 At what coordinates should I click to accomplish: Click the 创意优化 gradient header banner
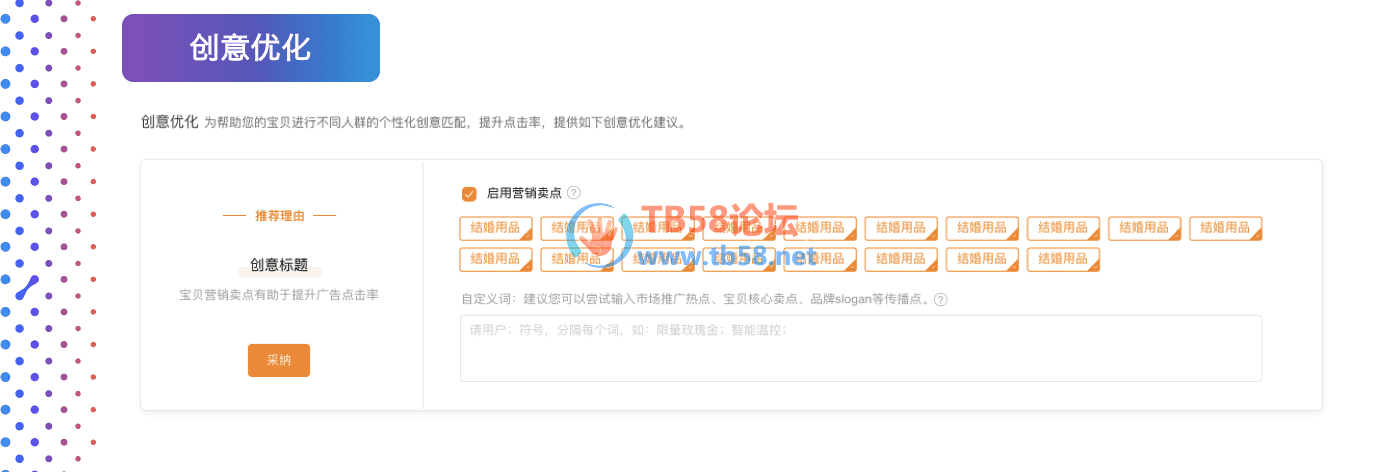(251, 48)
